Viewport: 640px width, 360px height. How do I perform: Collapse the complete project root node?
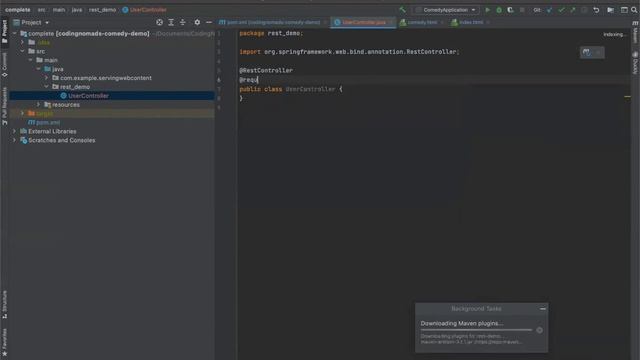click(15, 33)
